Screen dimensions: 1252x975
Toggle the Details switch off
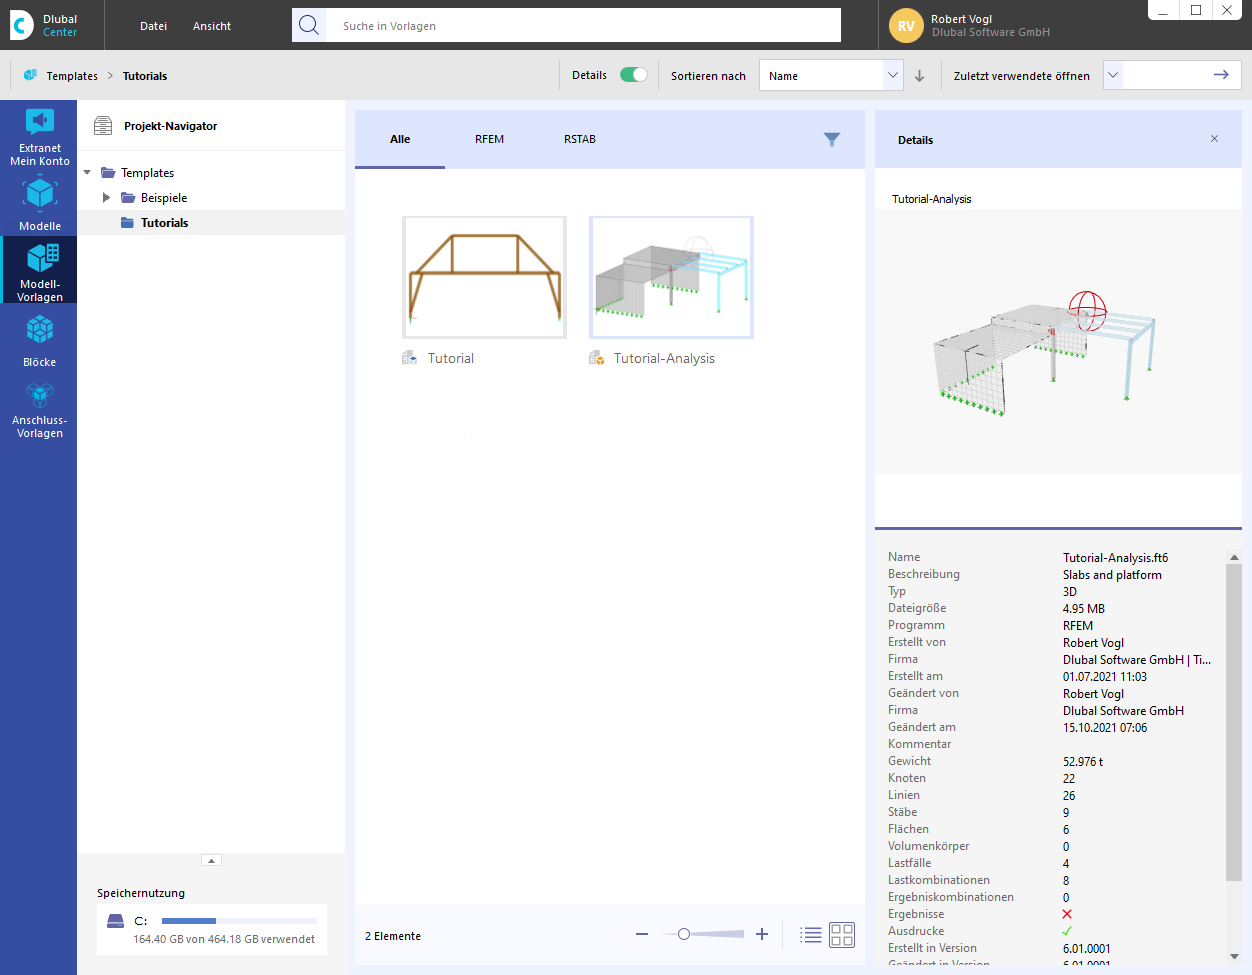point(633,75)
